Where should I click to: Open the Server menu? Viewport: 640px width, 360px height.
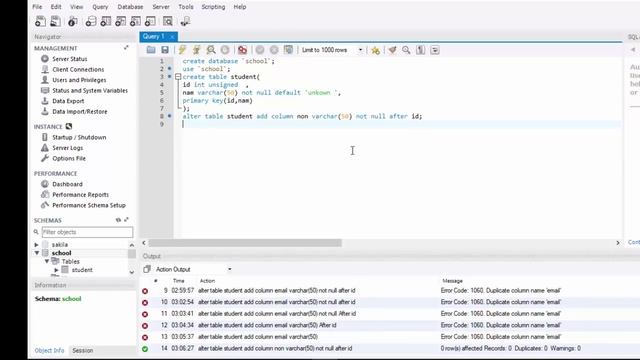point(161,7)
